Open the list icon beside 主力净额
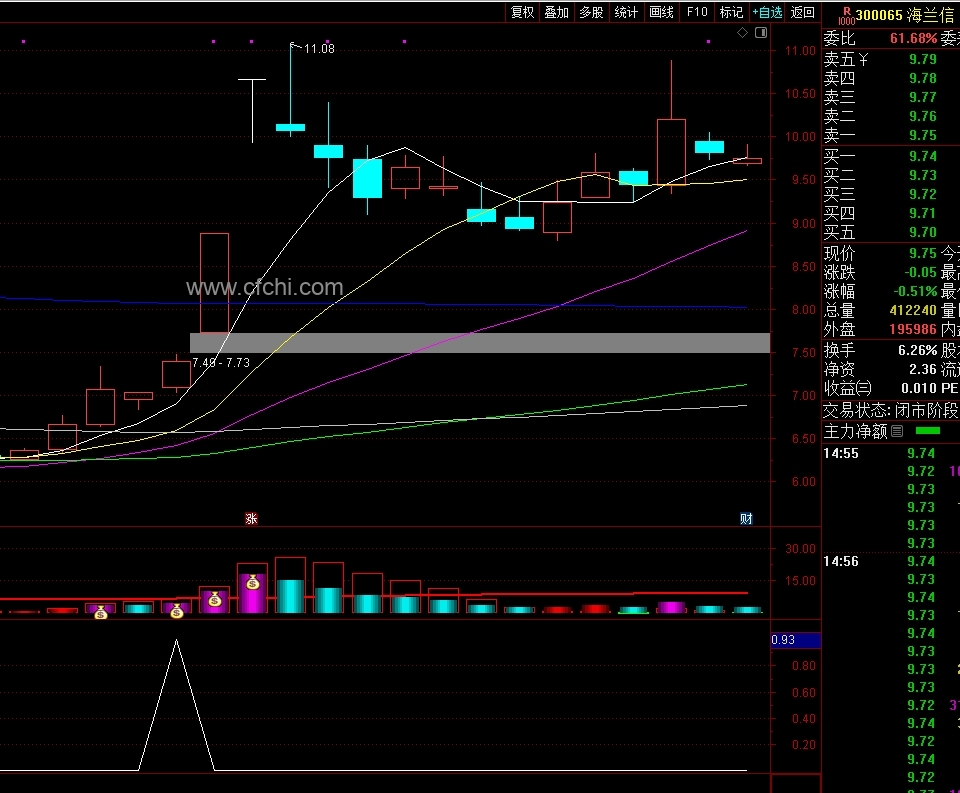The height and width of the screenshot is (793, 960). 897,432
